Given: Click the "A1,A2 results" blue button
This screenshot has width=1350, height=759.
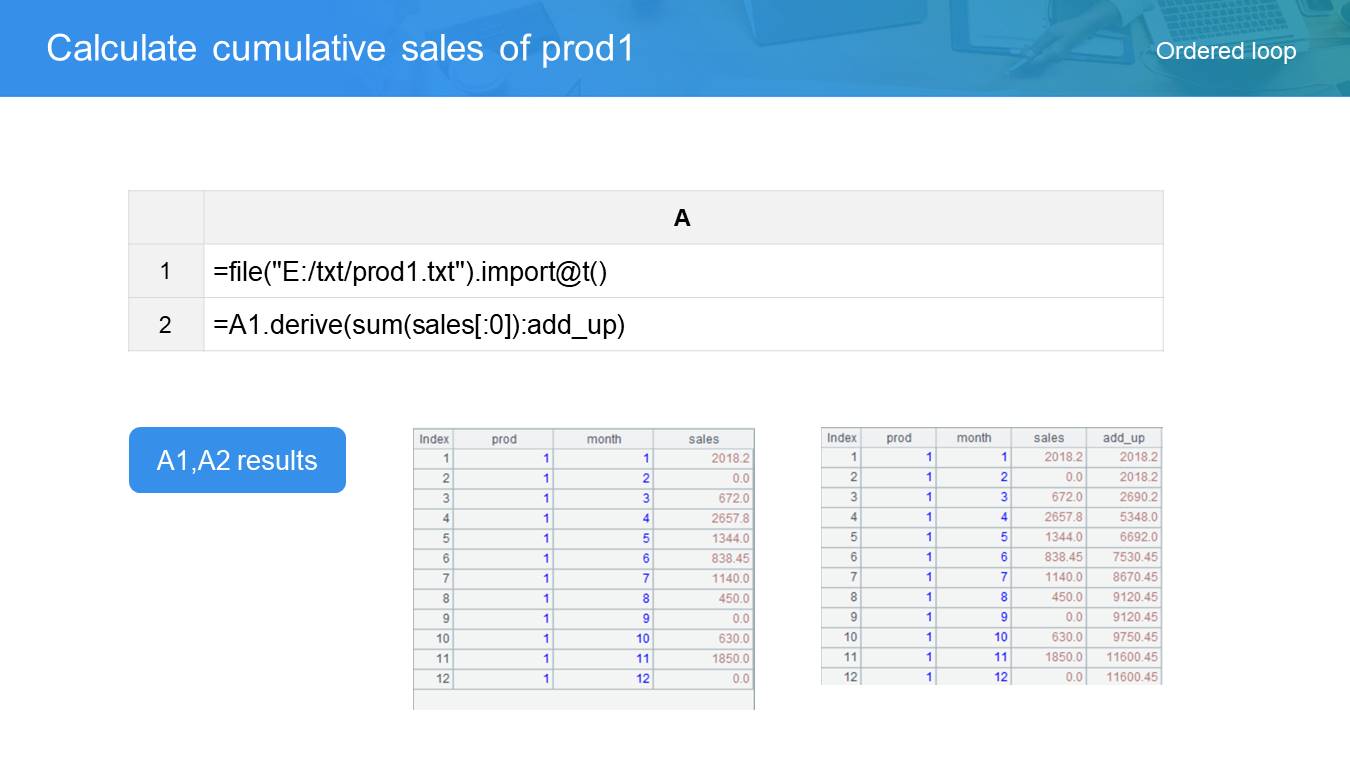Looking at the screenshot, I should pos(237,460).
